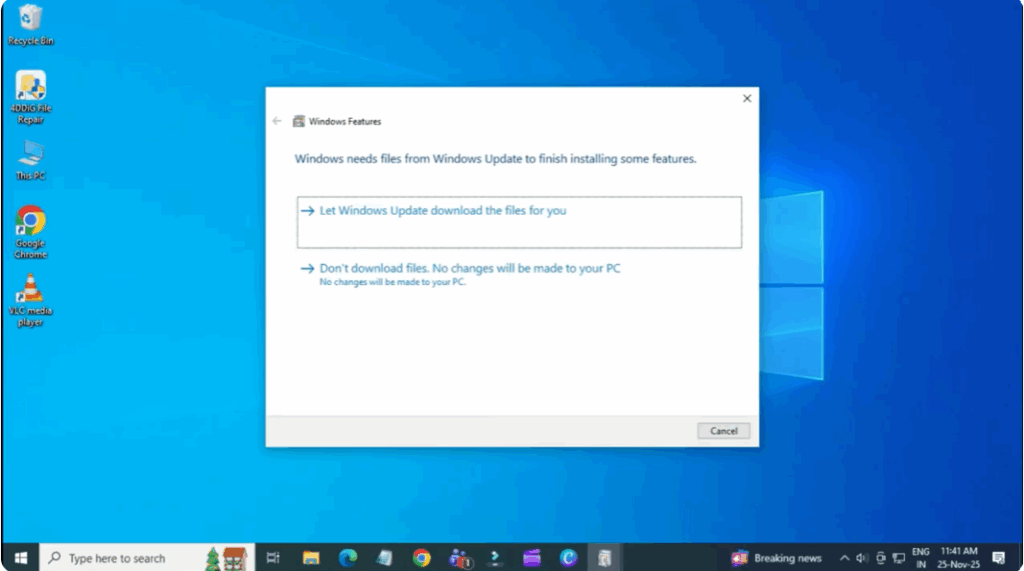
Task: Switch the ENG IN input language
Action: pyautogui.click(x=921, y=558)
